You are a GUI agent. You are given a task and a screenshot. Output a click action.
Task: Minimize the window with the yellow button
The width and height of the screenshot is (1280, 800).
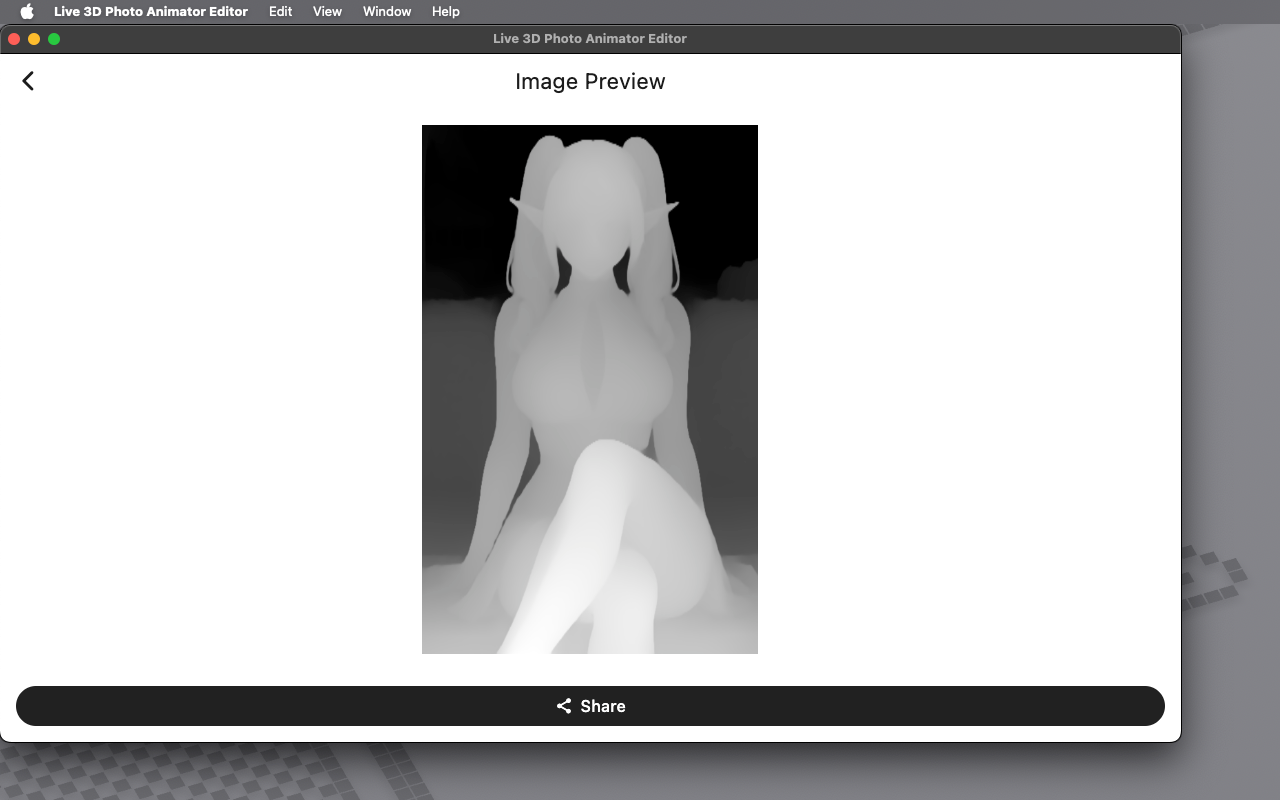pyautogui.click(x=34, y=39)
